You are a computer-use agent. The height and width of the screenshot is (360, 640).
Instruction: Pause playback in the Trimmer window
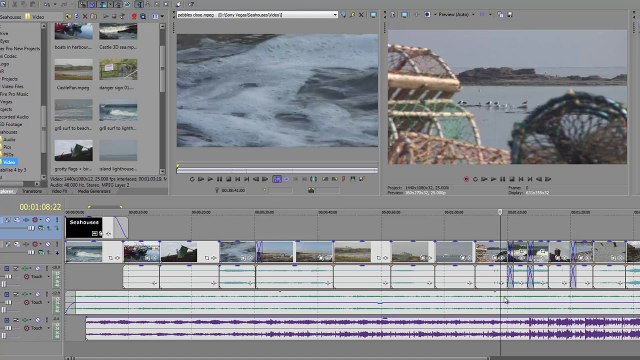coord(220,179)
